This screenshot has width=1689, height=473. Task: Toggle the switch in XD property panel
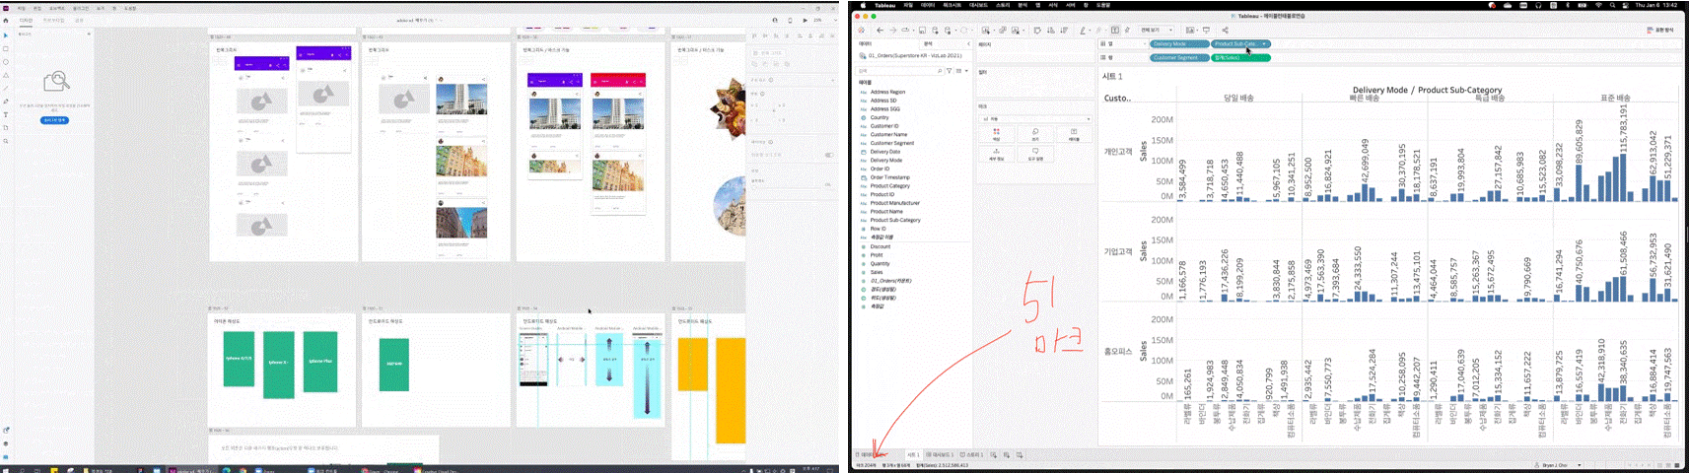point(829,155)
